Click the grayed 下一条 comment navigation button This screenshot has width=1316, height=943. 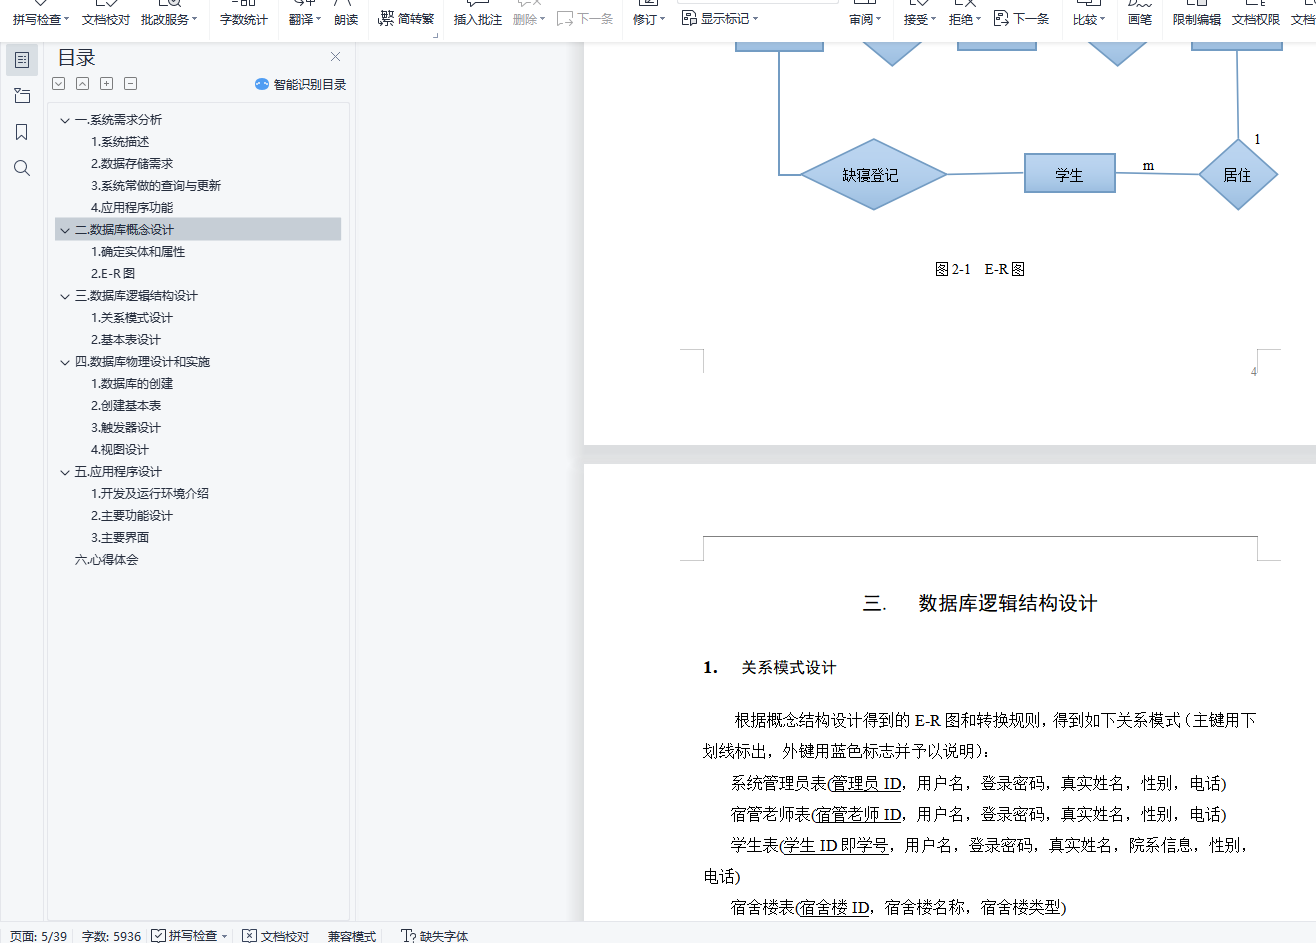point(585,19)
